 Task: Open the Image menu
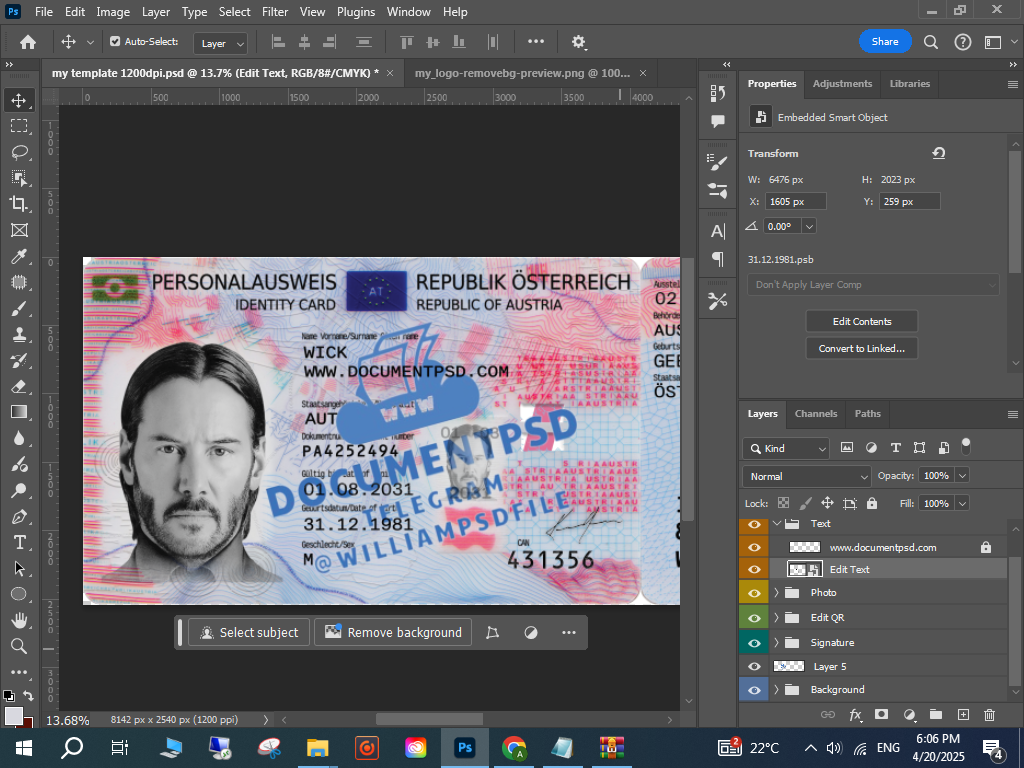(x=113, y=12)
